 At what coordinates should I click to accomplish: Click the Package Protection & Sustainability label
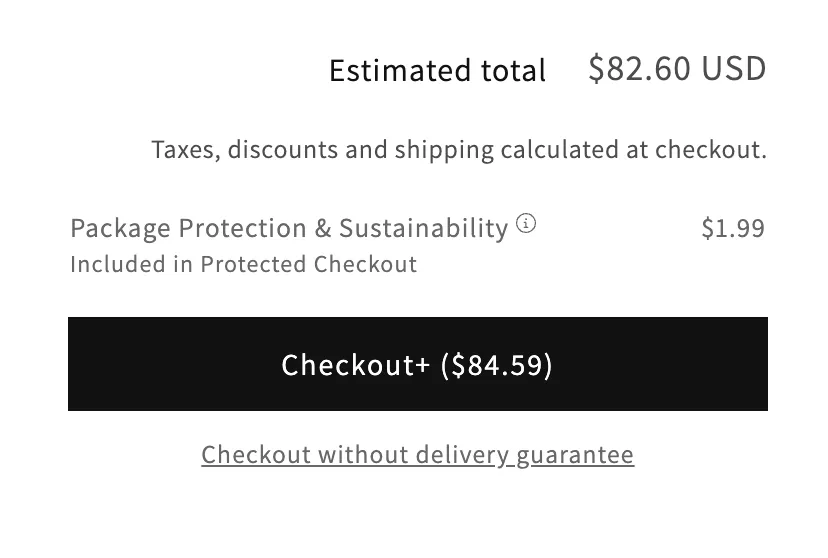pyautogui.click(x=289, y=228)
